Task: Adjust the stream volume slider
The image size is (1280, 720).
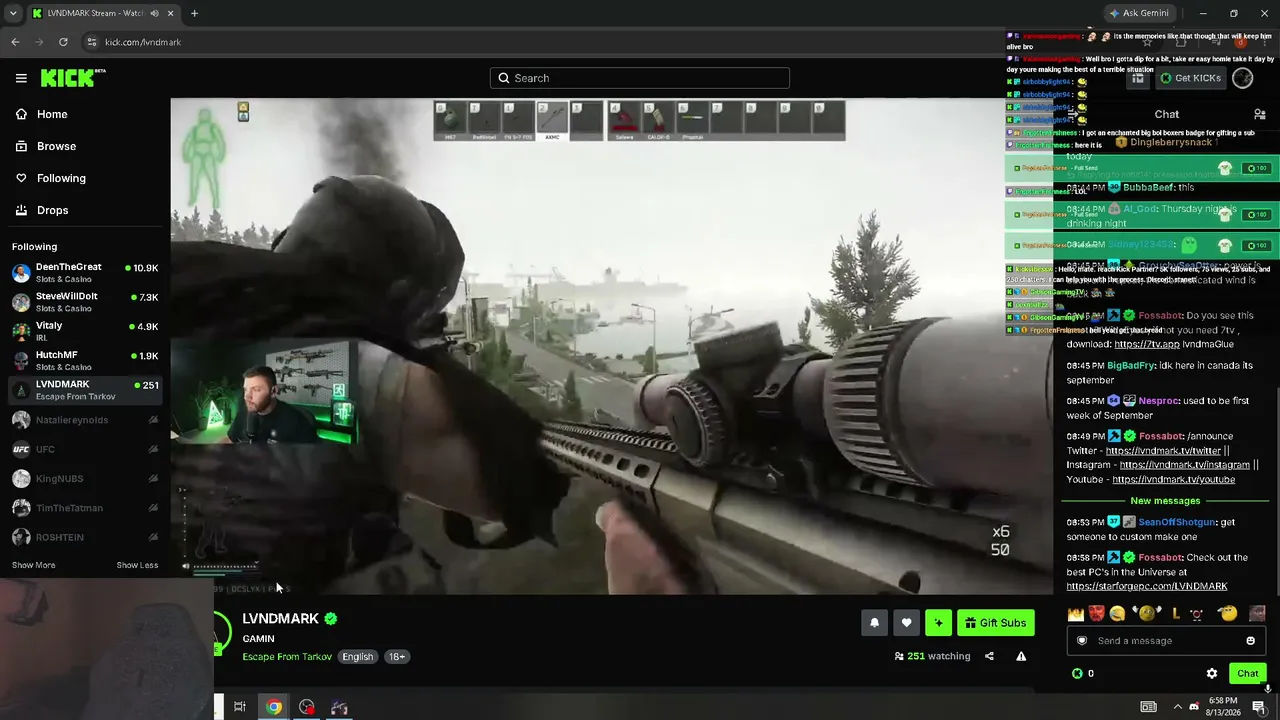Action: (225, 567)
